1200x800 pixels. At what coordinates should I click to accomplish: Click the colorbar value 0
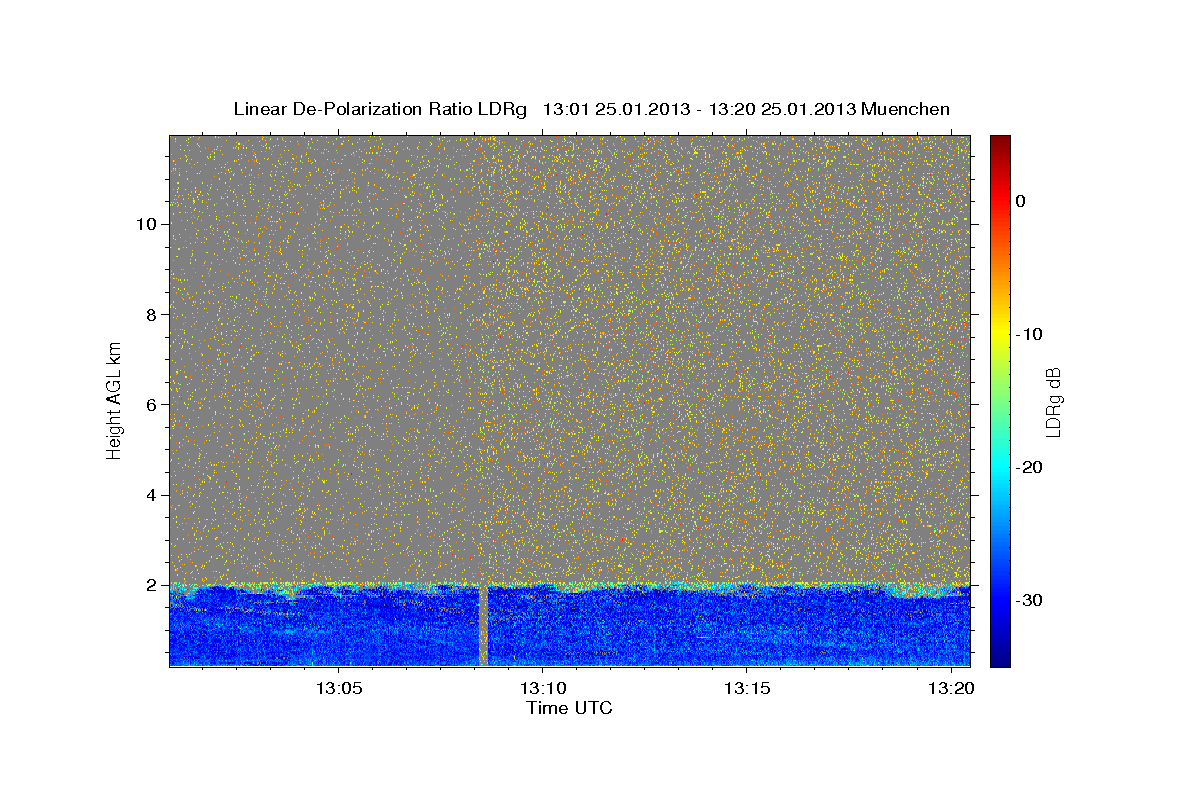(x=1020, y=201)
